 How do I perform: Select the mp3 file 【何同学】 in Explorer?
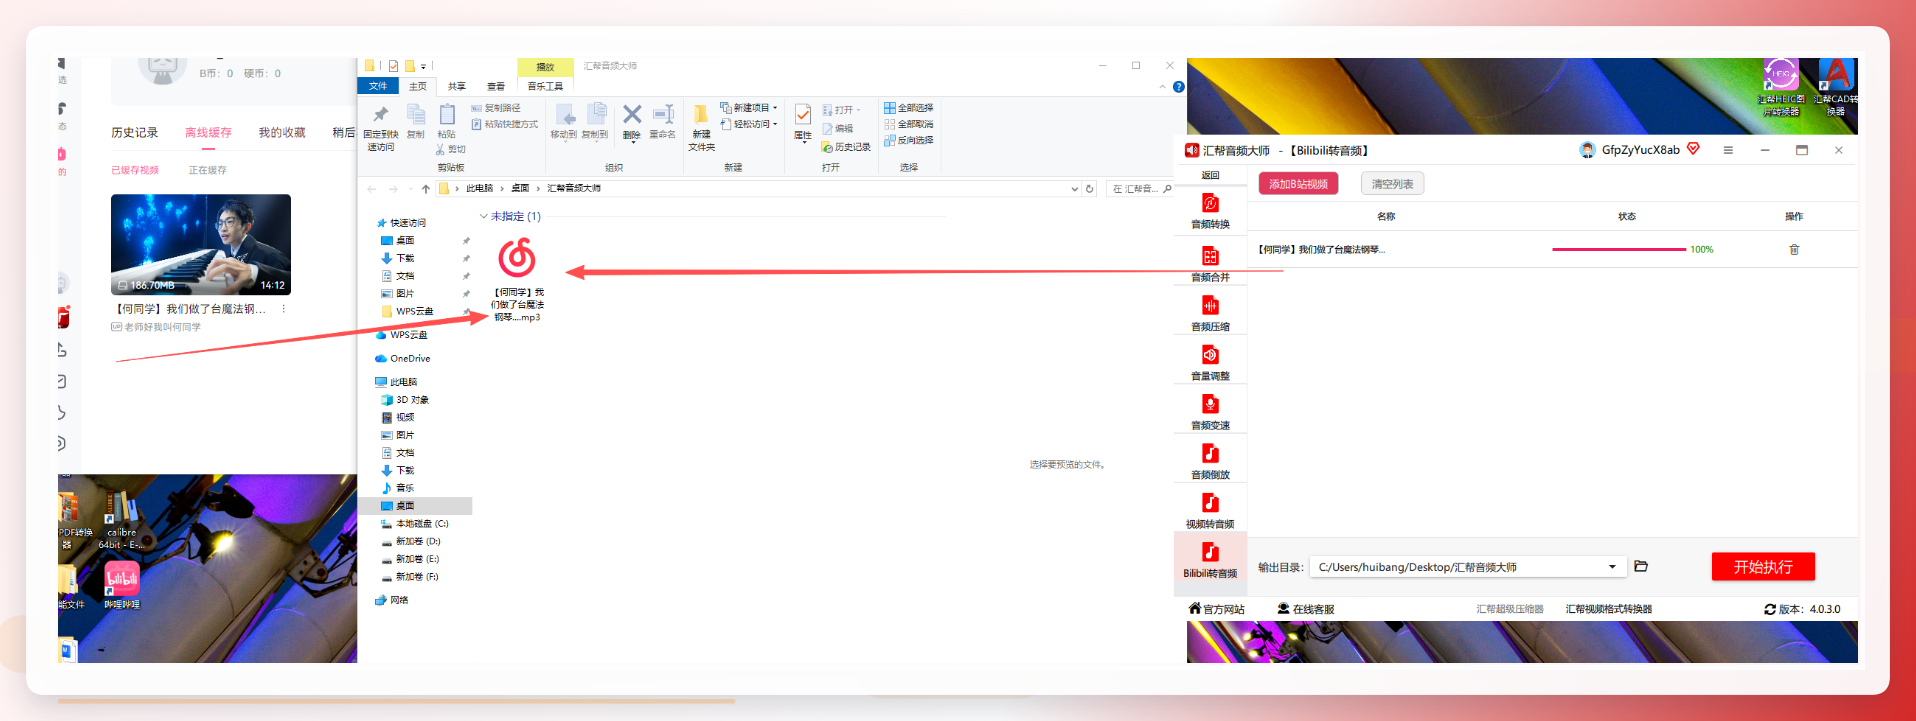(517, 280)
